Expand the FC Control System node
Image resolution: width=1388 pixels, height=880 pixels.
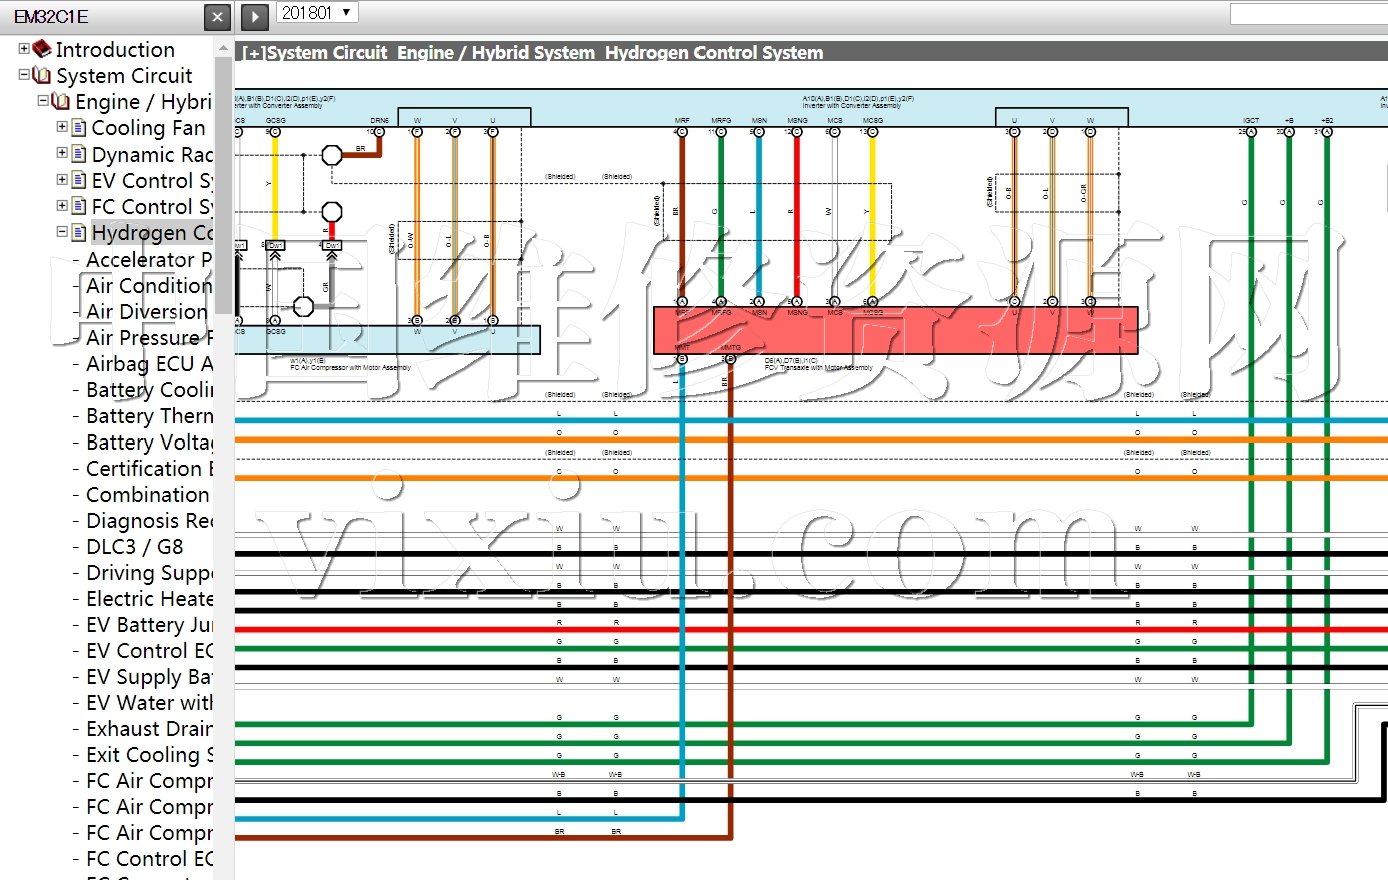coord(62,205)
